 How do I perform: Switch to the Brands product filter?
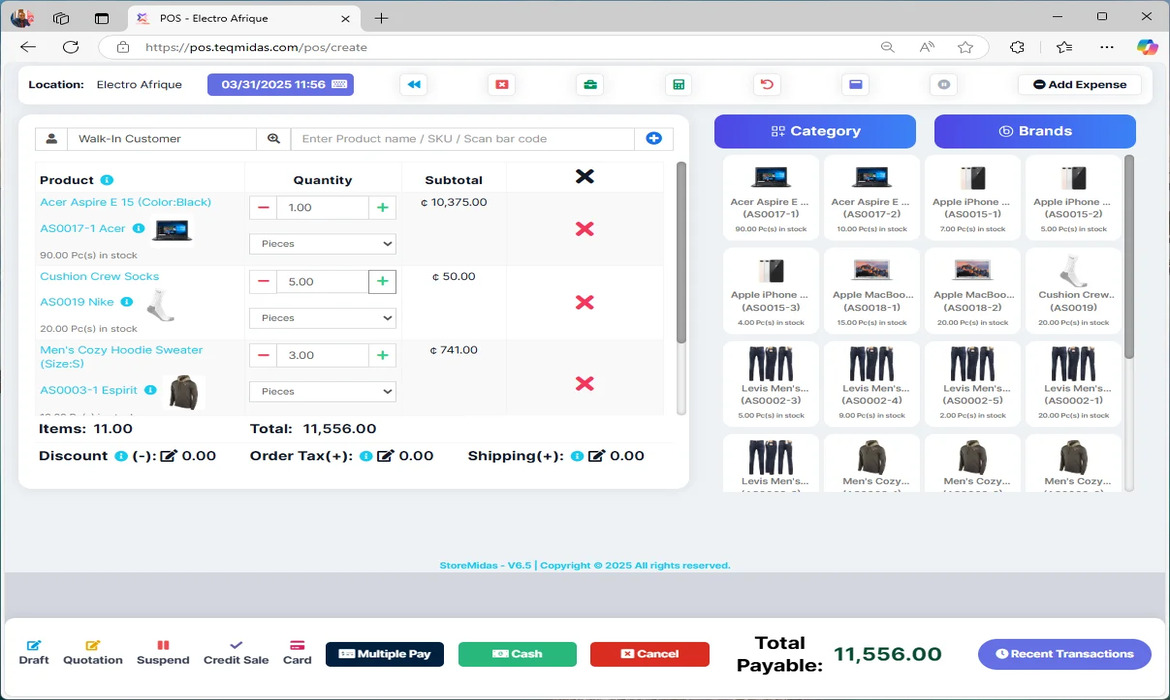tap(1034, 131)
